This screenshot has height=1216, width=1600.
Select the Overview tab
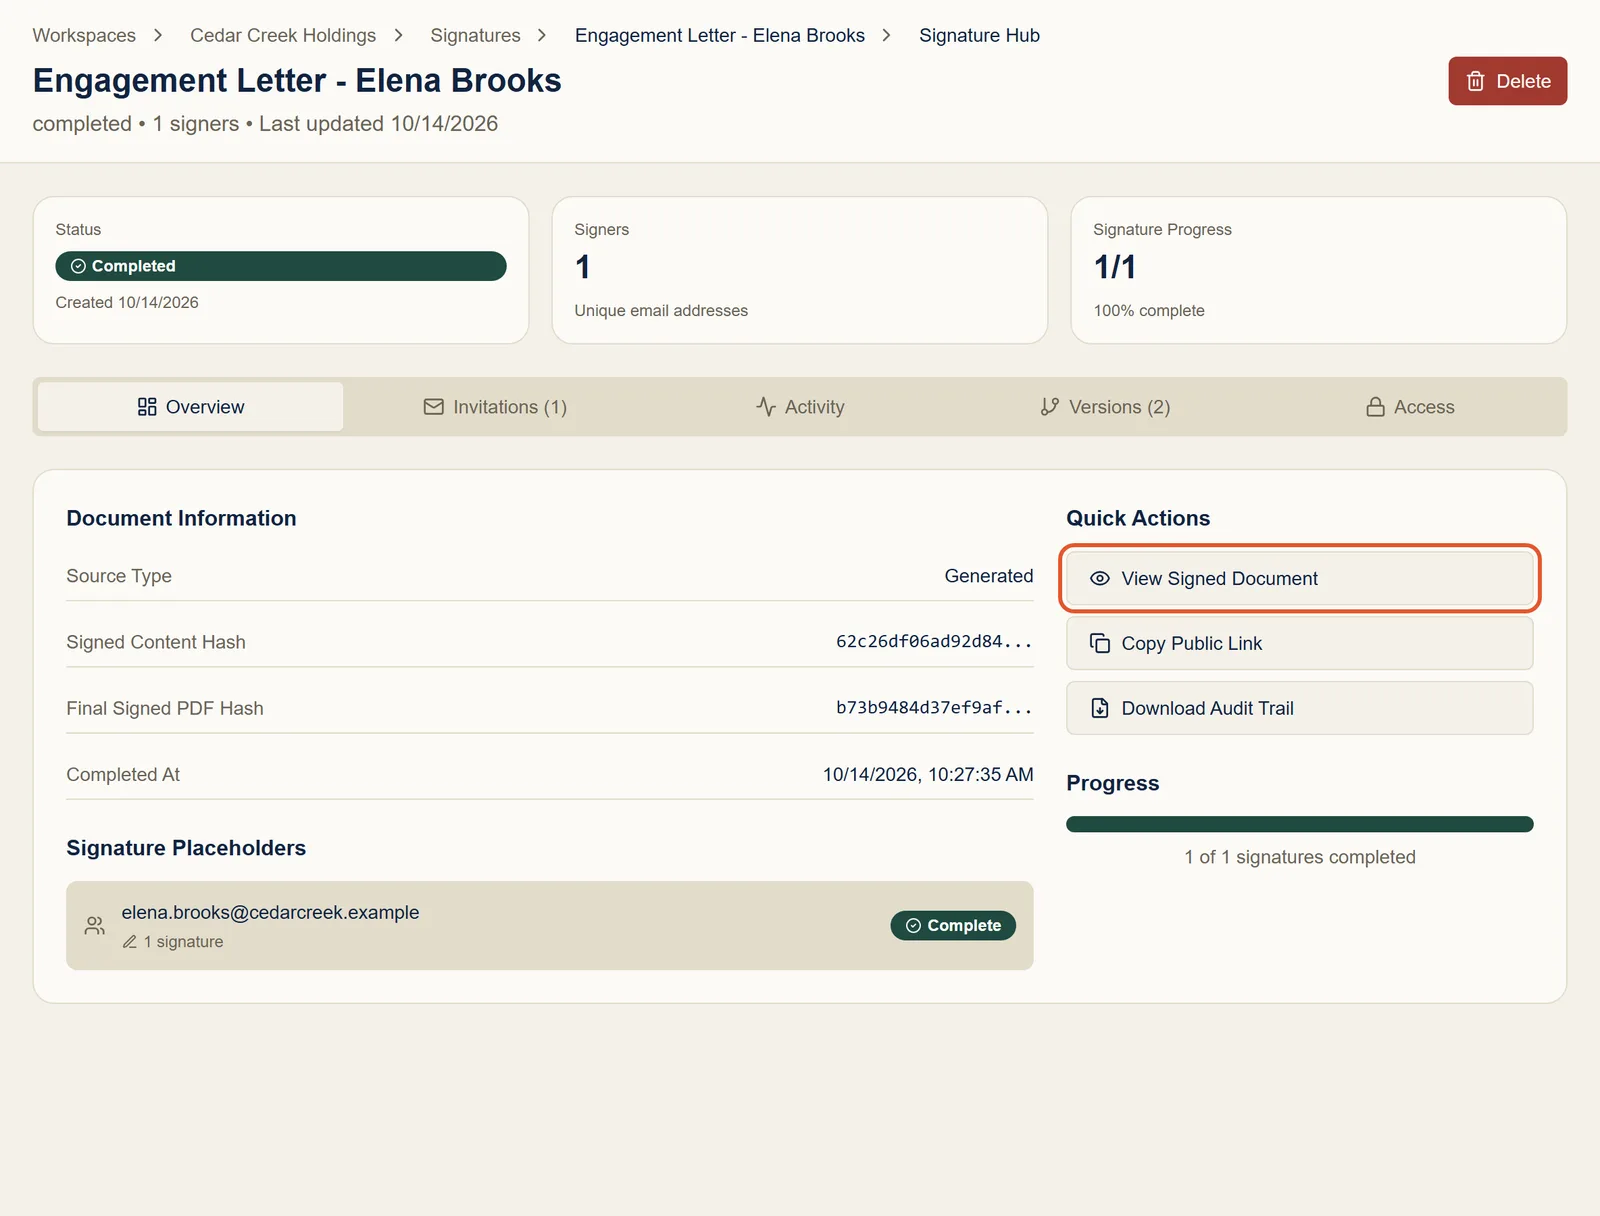(190, 406)
